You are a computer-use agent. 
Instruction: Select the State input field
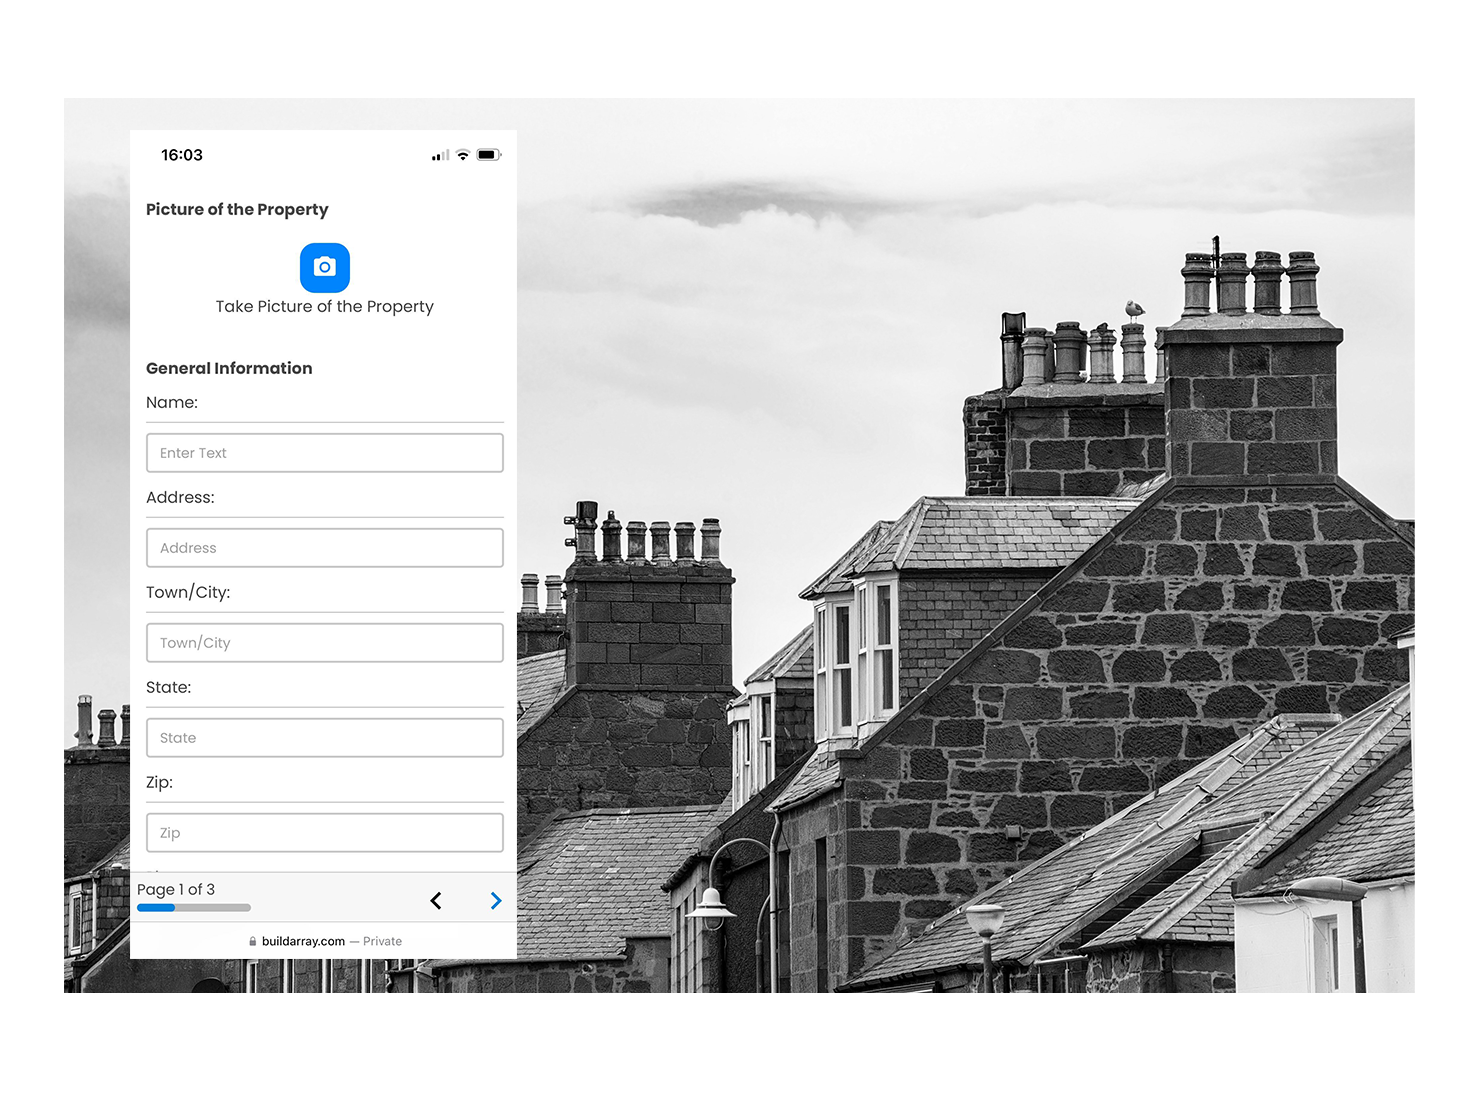pyautogui.click(x=325, y=738)
